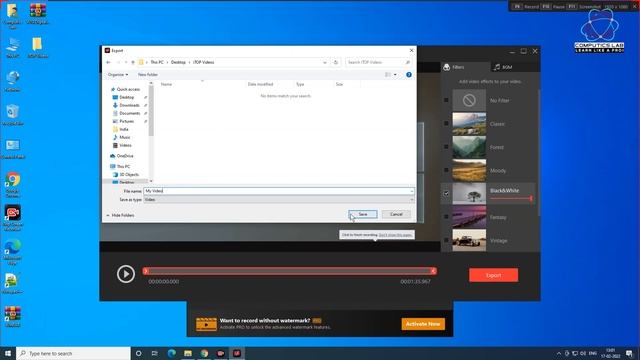The image size is (640, 360).
Task: Select the Recycle Bin desktop icon
Action: coord(13,115)
